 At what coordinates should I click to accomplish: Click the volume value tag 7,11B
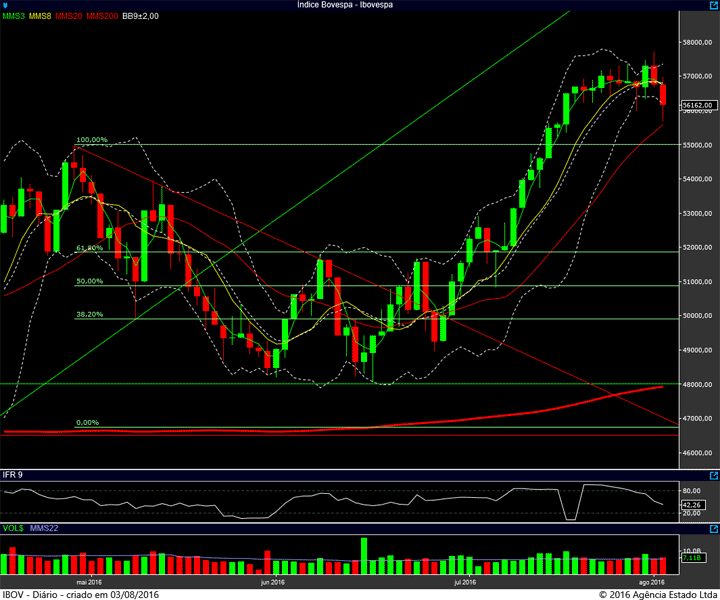coord(693,558)
